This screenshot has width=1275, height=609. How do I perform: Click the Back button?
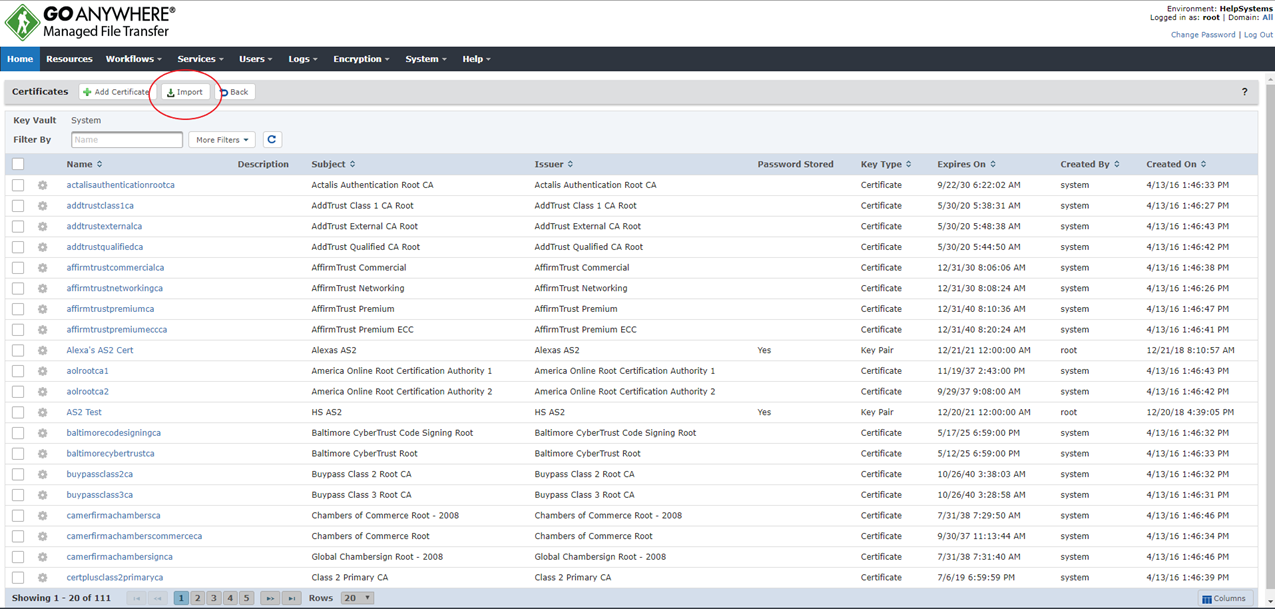point(235,92)
